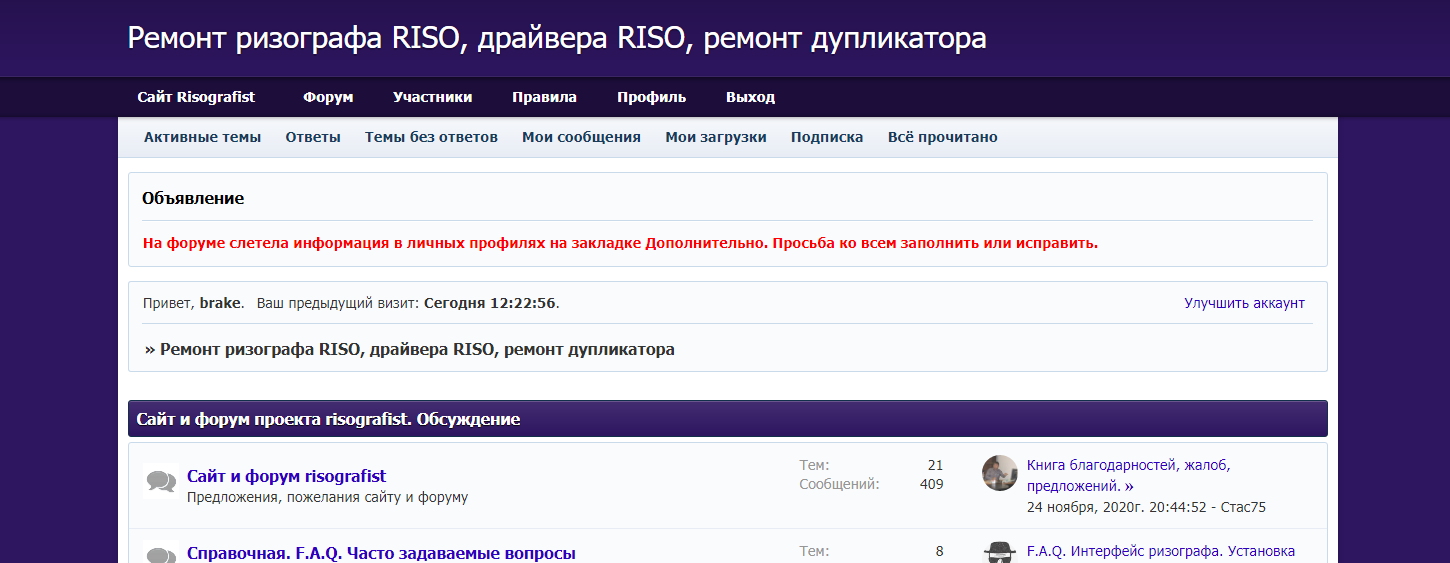This screenshot has height=563, width=1450.
Task: Click the date 24 ноября, 2020г. 20:44:52 - Стас75
Action: point(1146,507)
